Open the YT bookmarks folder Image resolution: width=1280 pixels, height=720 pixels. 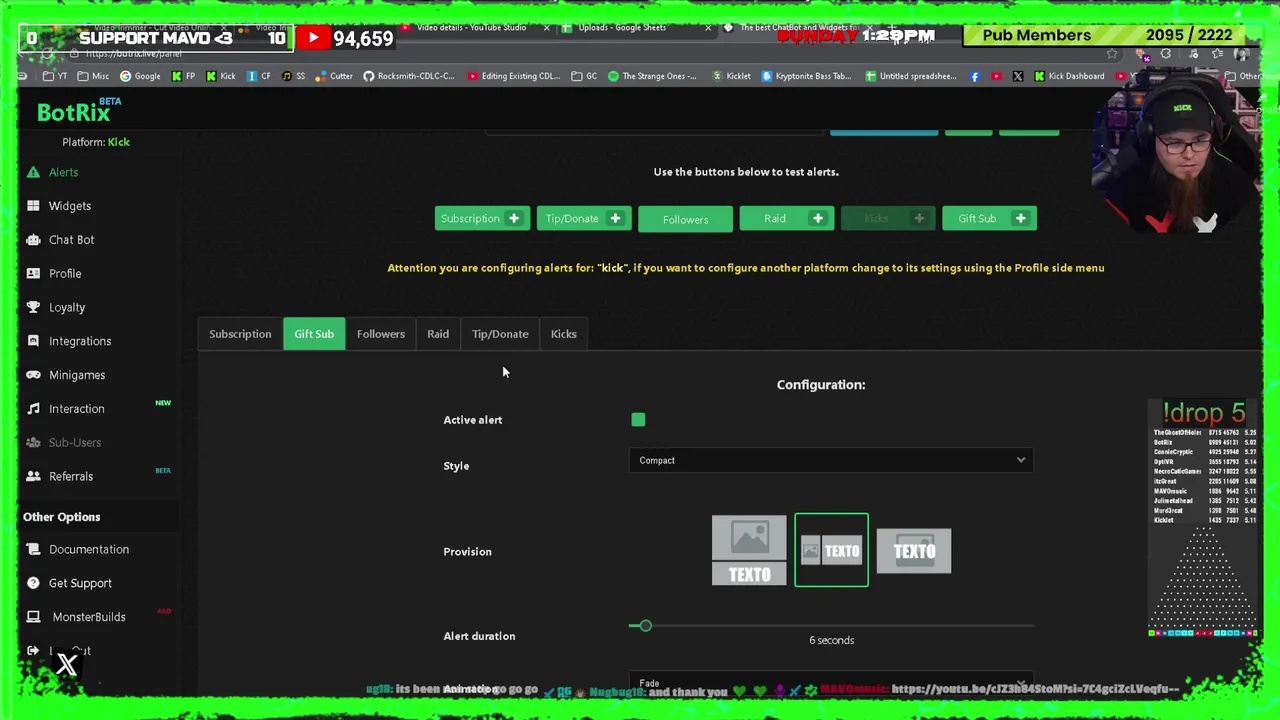coord(55,76)
